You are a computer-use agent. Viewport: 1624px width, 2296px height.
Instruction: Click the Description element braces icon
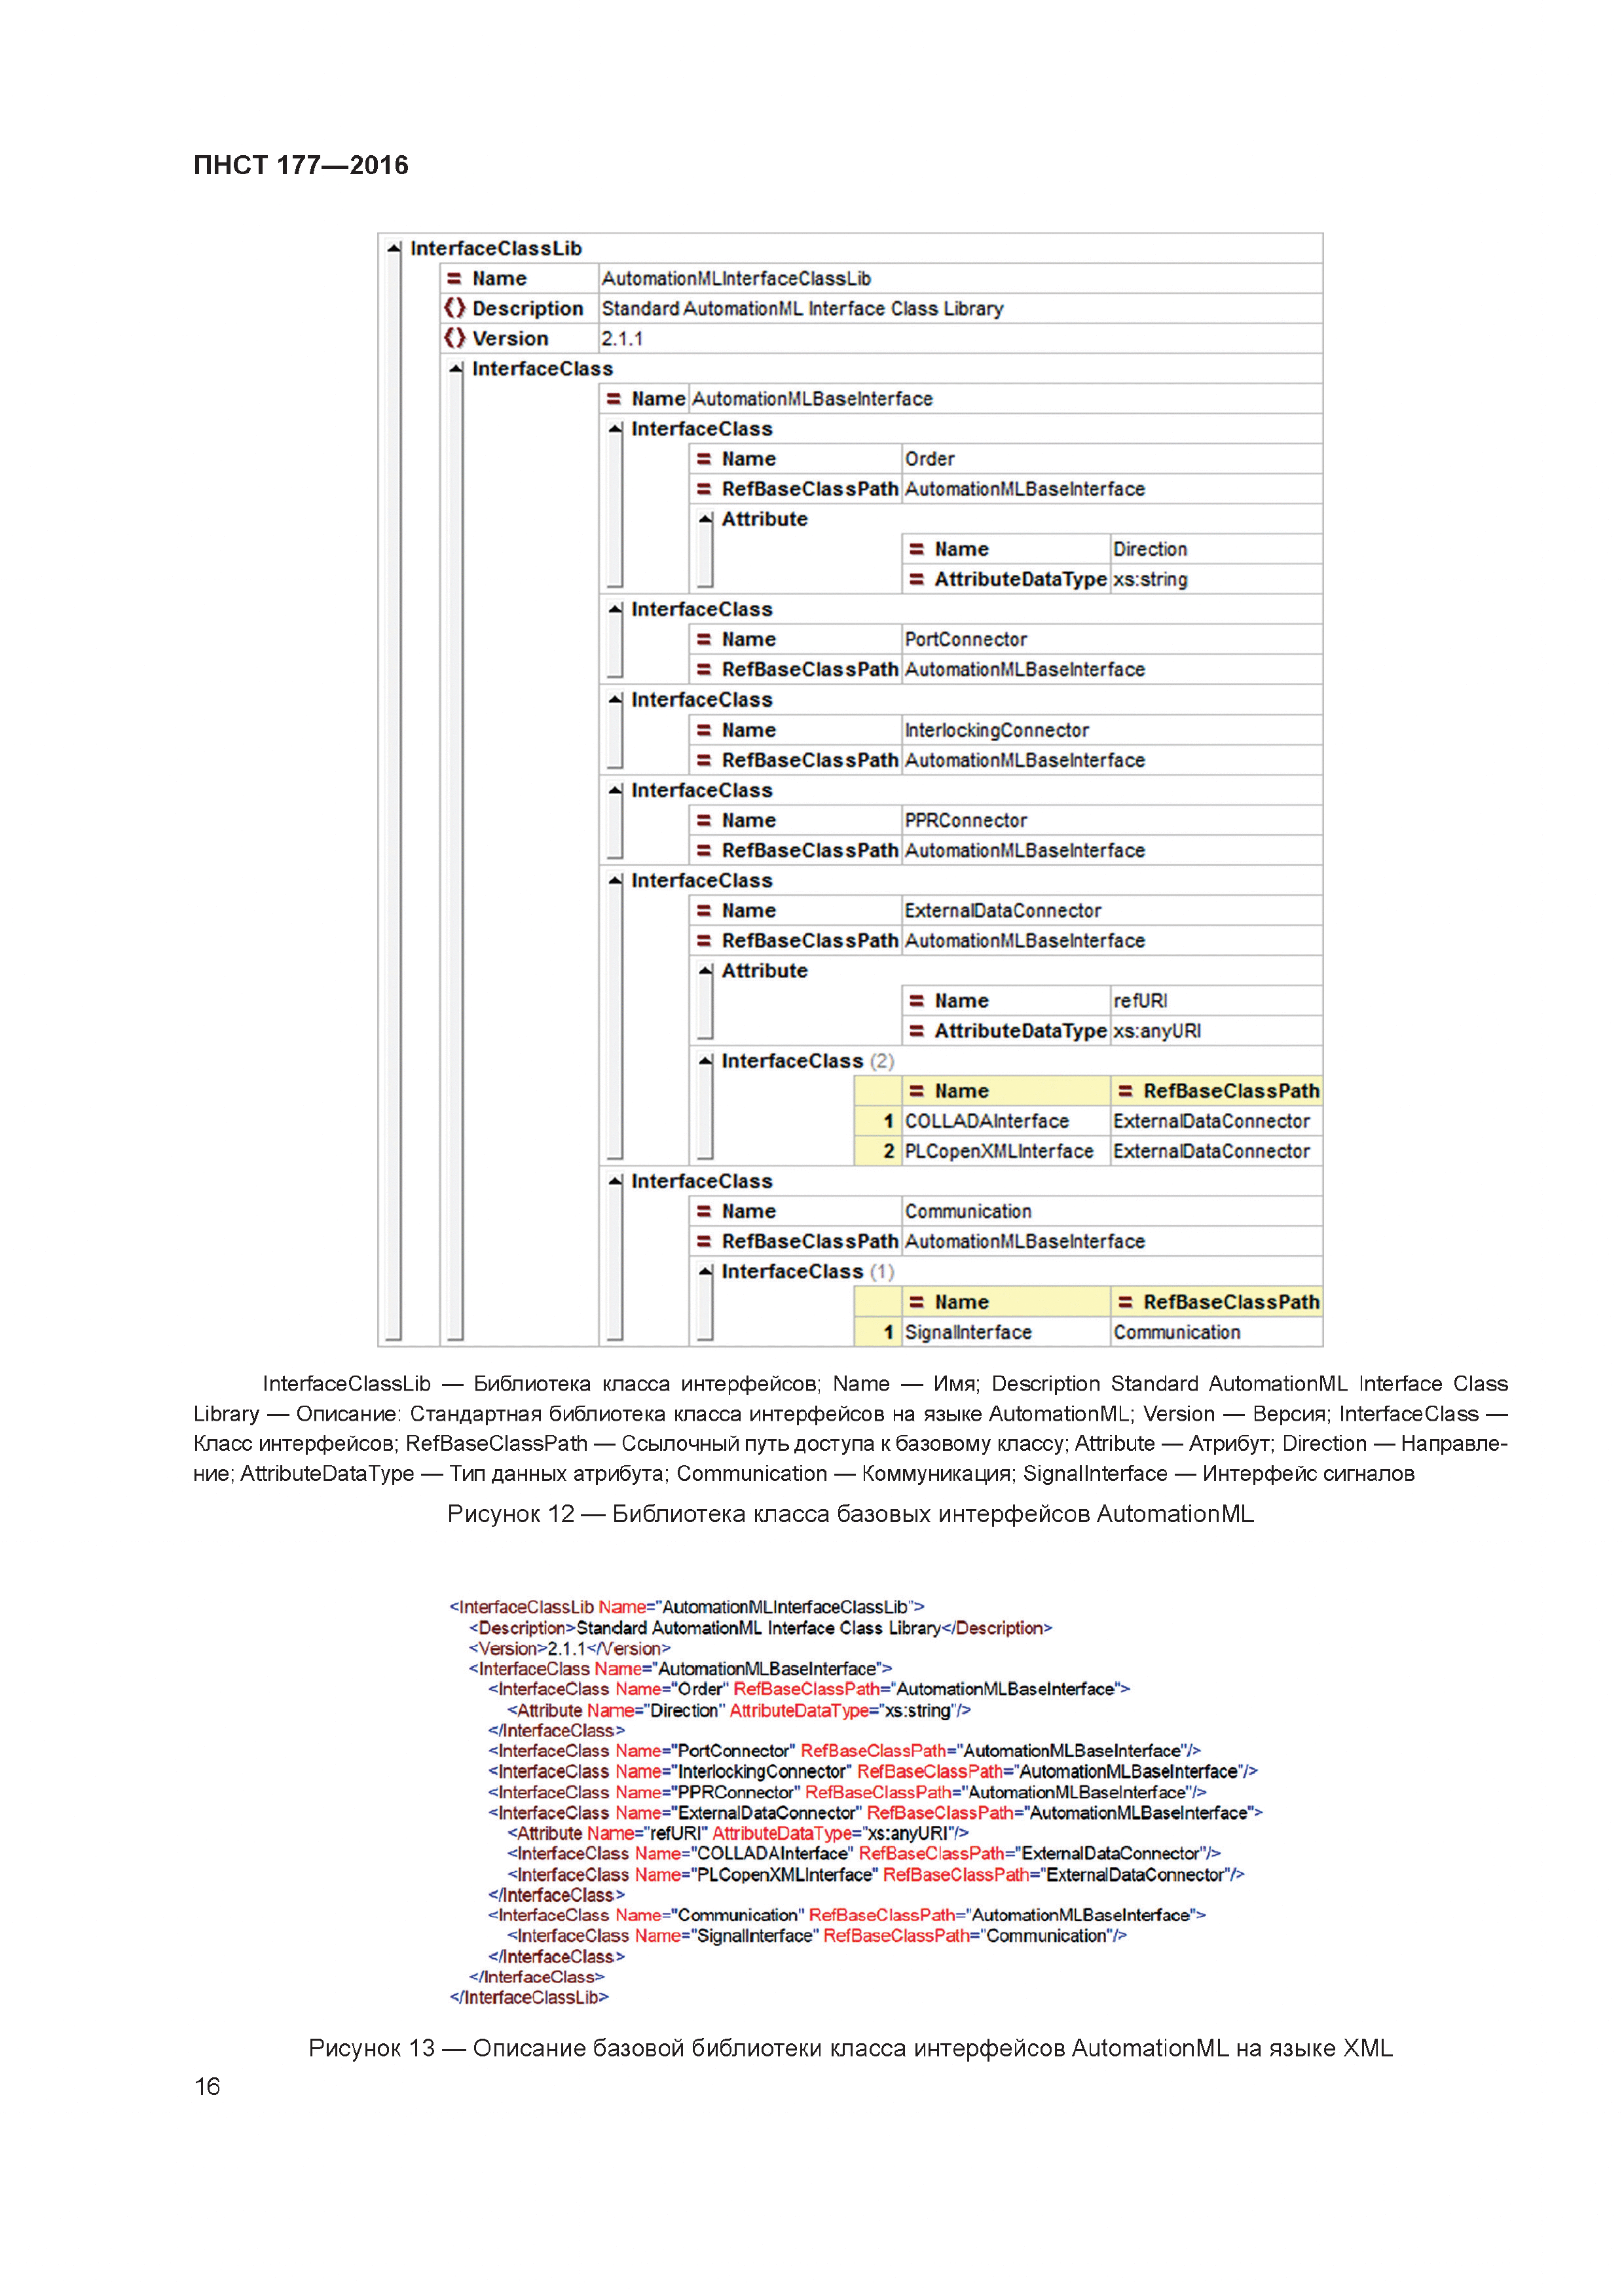455,308
